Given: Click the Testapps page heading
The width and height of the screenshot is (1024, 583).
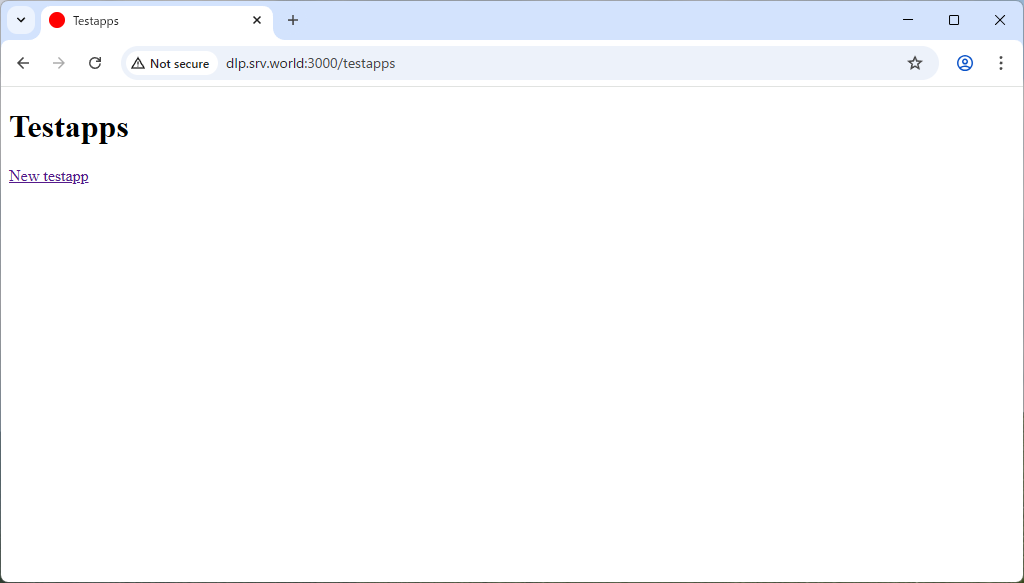Looking at the screenshot, I should (69, 128).
